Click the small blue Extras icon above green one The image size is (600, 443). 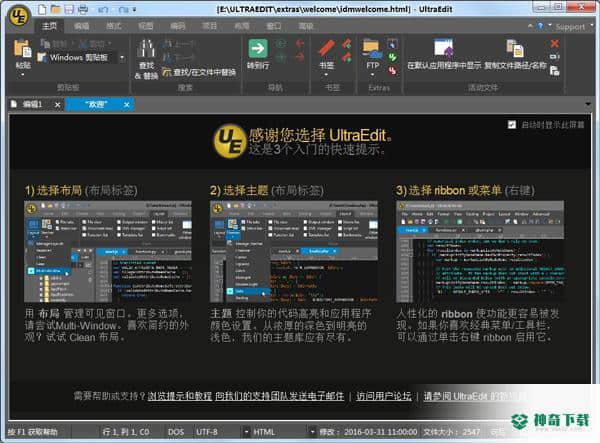[392, 44]
